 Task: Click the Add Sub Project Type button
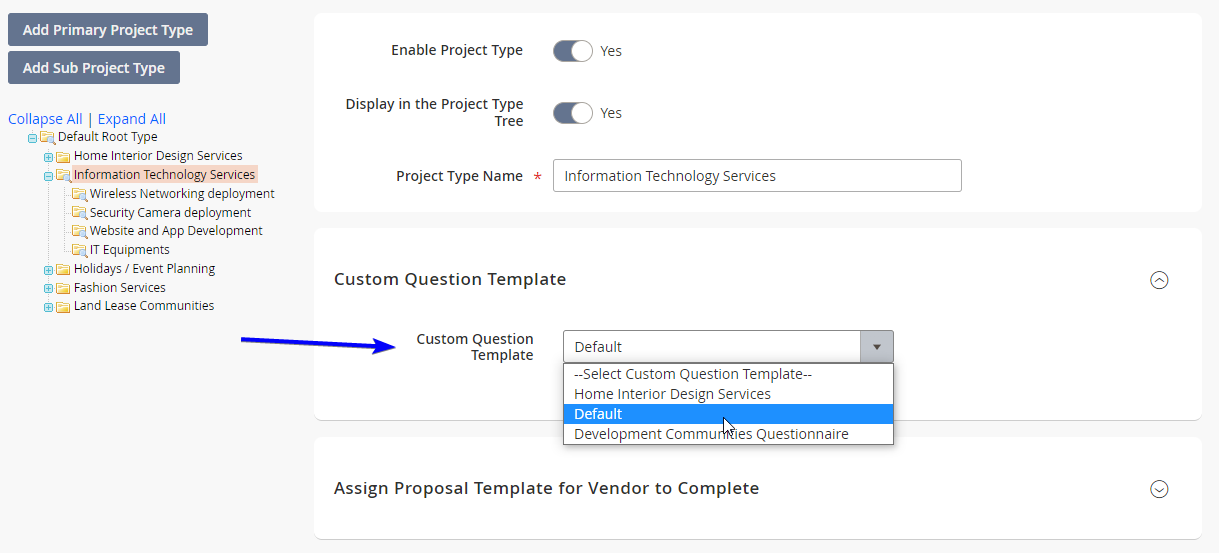pos(94,68)
